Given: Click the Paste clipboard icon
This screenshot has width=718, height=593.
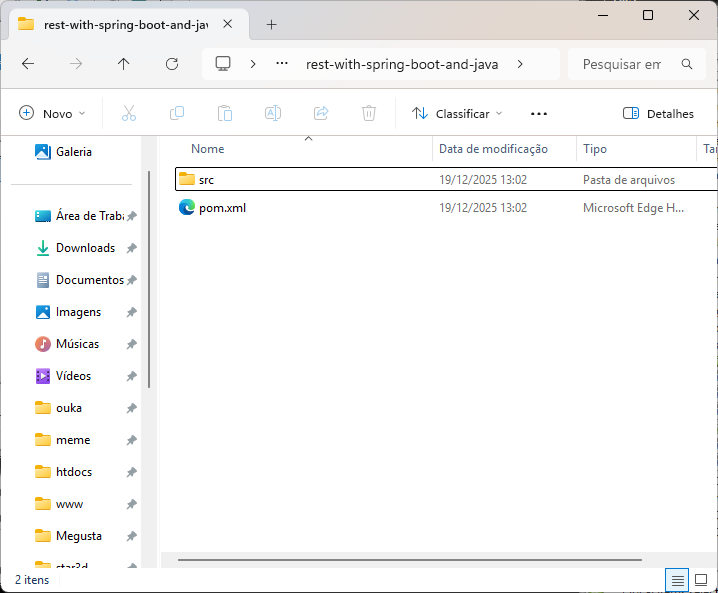Looking at the screenshot, I should point(225,114).
